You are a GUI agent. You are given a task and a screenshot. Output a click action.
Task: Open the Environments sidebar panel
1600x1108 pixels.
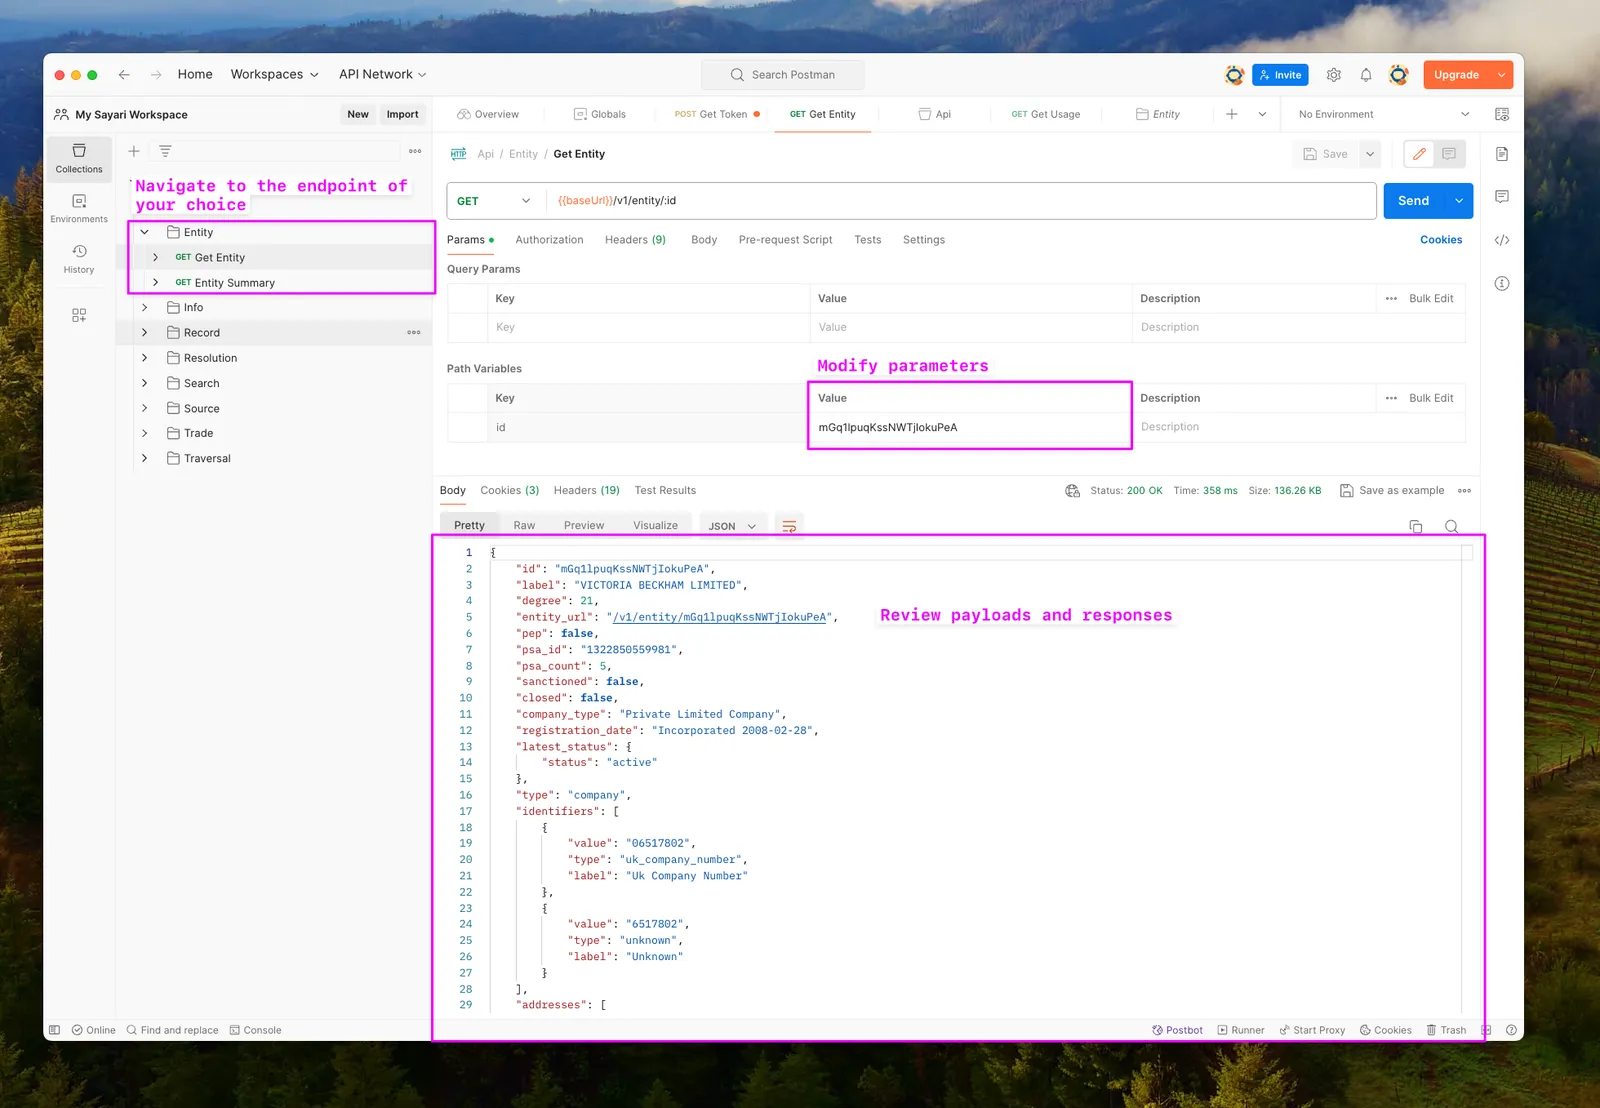79,208
